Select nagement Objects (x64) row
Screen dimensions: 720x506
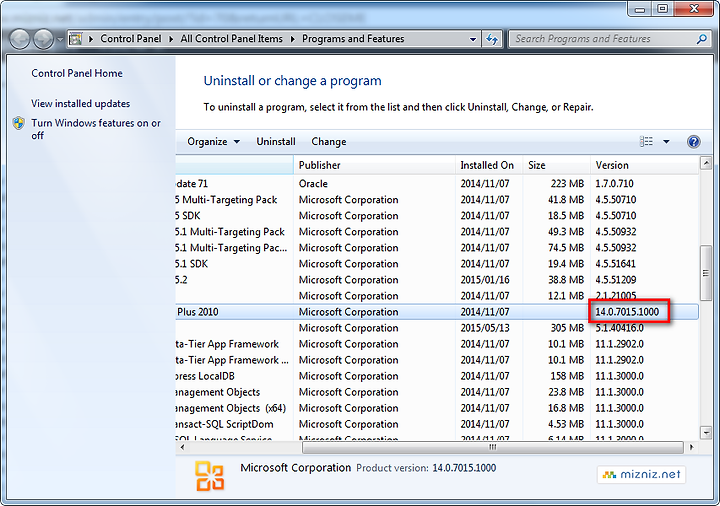click(437, 408)
